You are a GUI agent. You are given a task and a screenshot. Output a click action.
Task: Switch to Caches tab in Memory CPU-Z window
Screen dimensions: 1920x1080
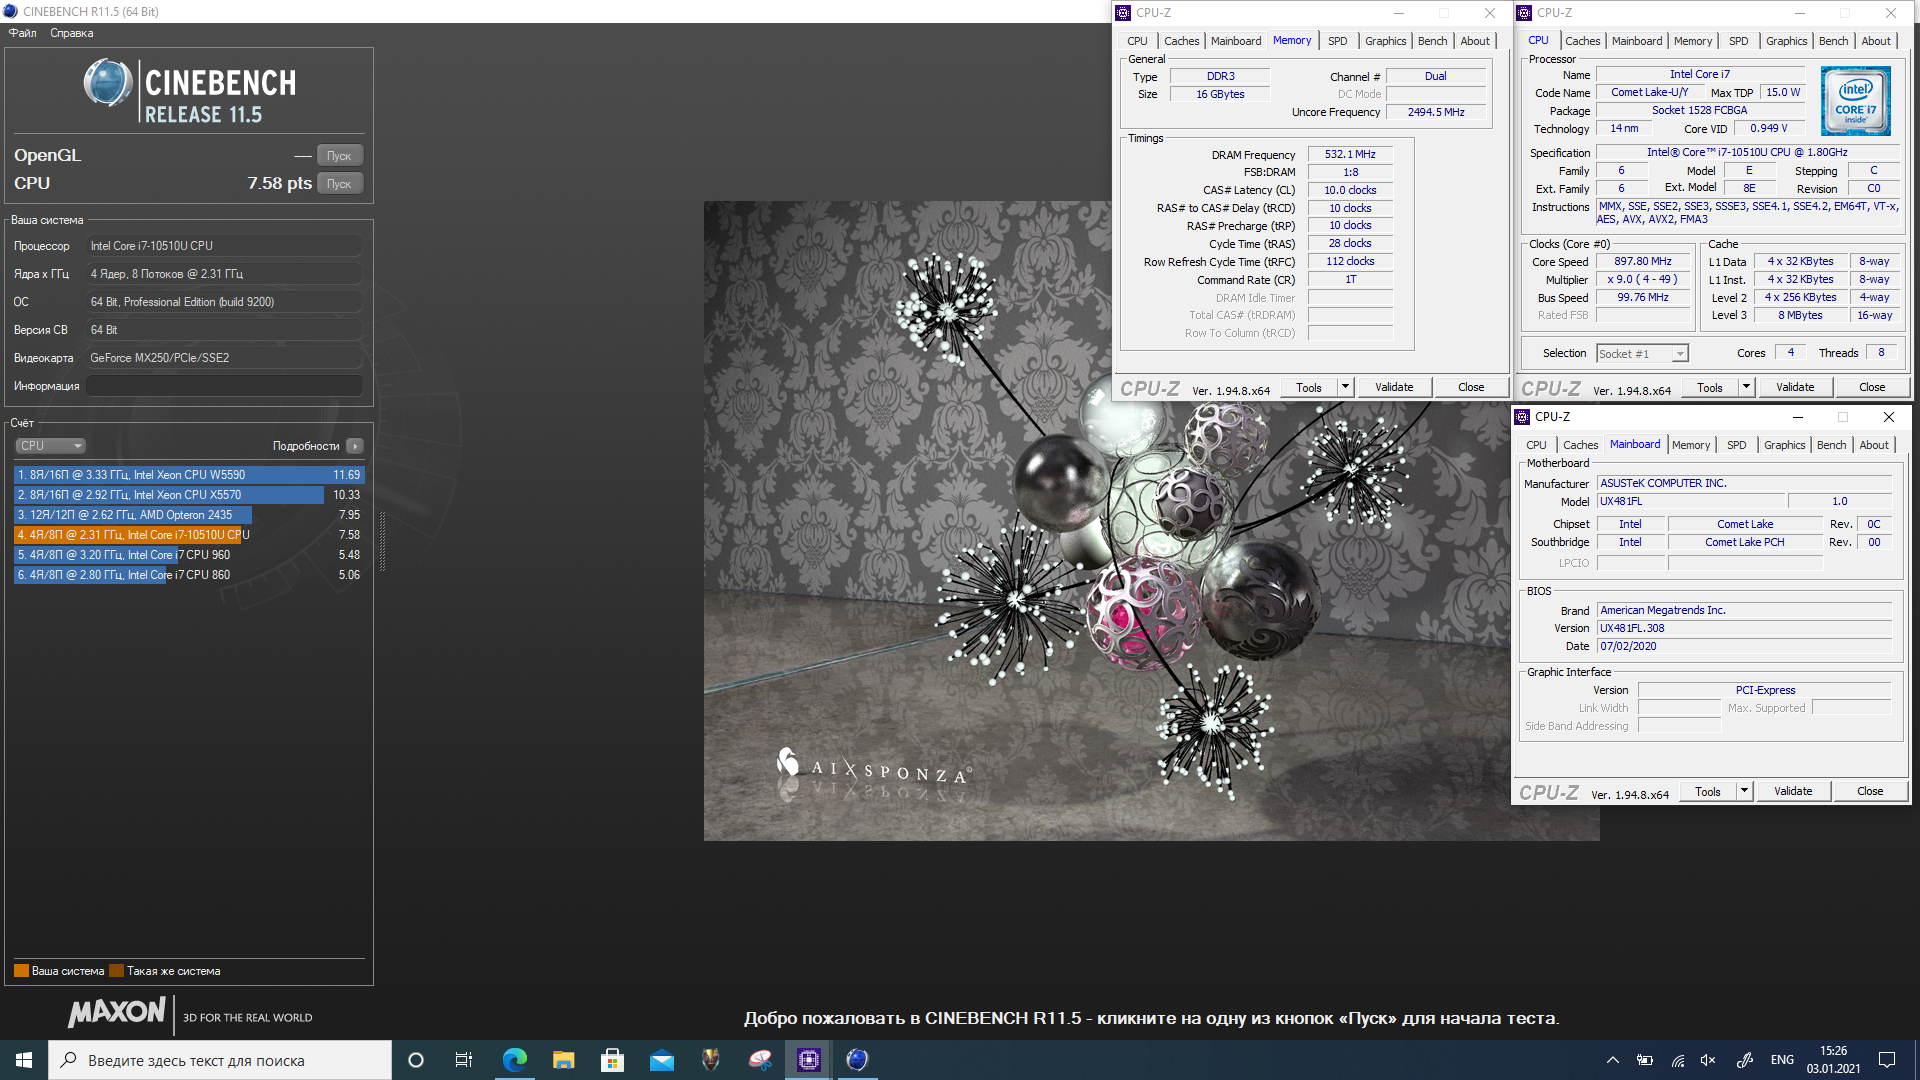1181,41
